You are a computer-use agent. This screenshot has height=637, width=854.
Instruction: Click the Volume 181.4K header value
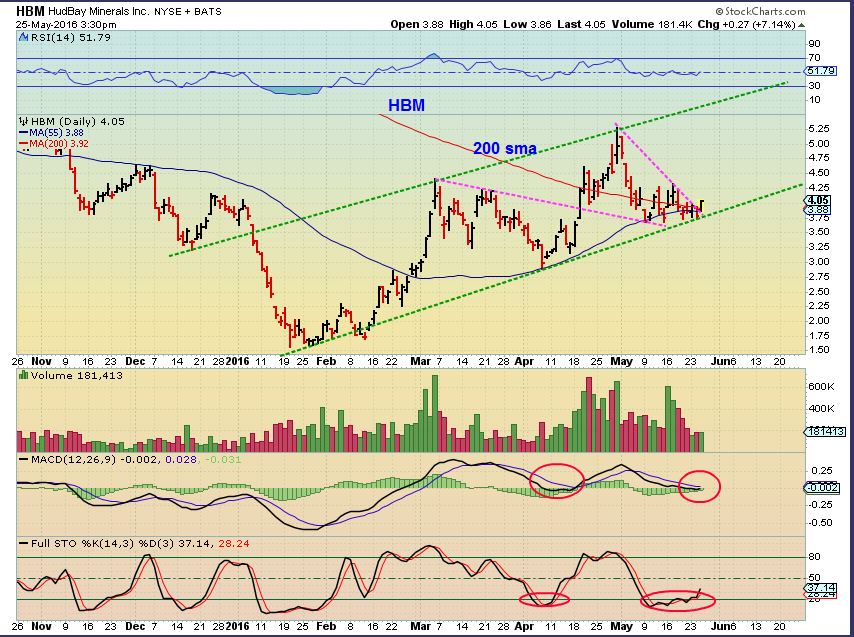tap(652, 24)
